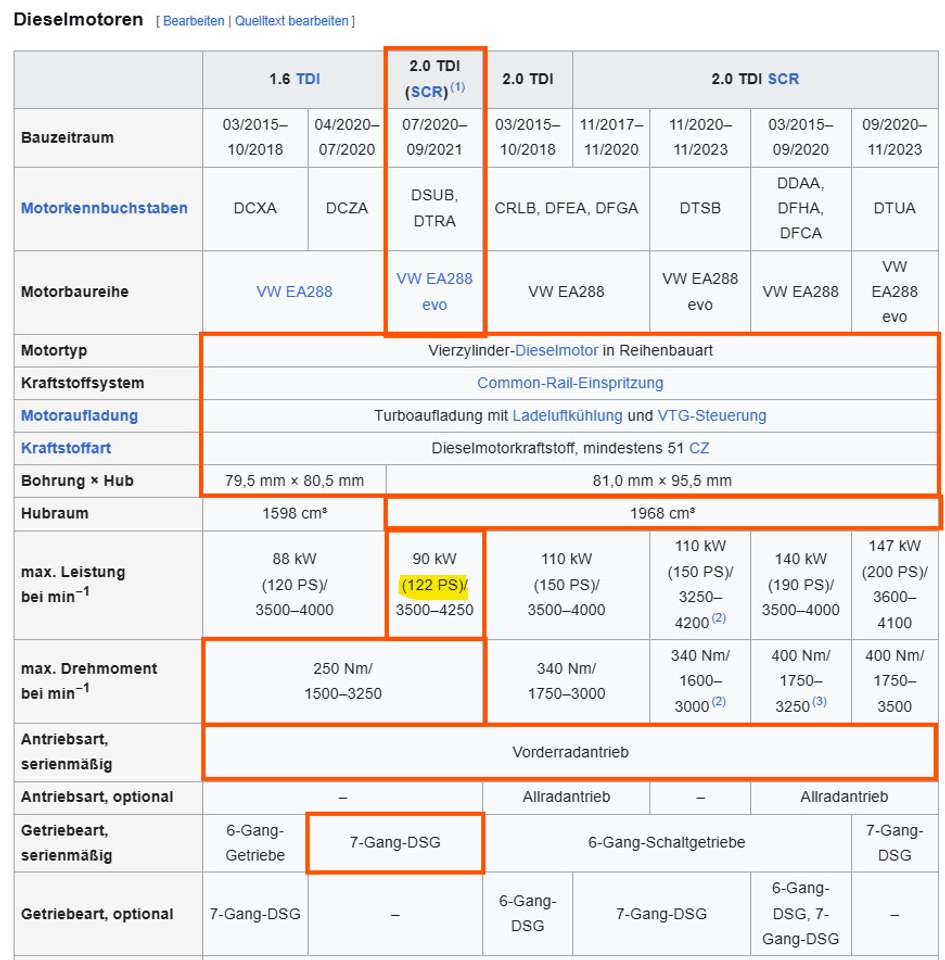Viewport: 945px width, 960px height.
Task: Open the Kraftstoffart row link
Action: coord(66,448)
